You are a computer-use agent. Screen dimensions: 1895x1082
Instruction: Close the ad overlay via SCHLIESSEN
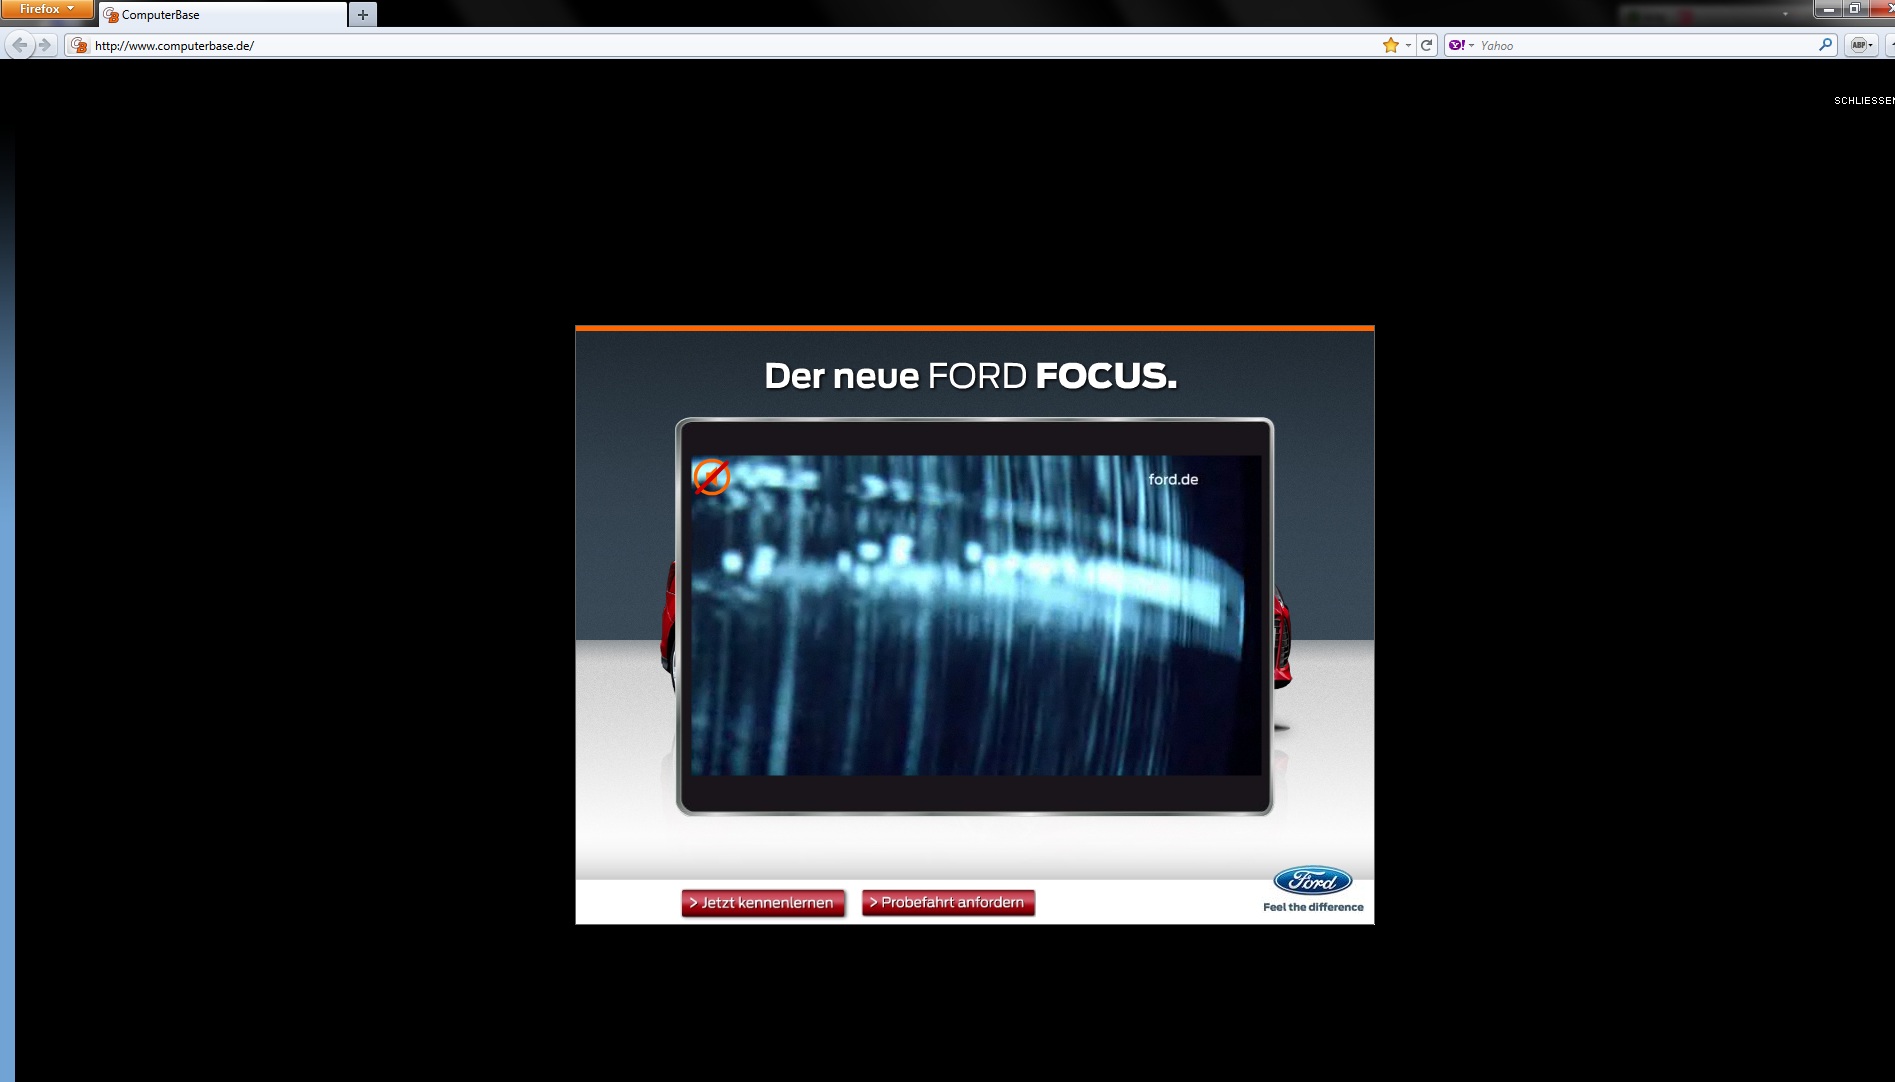tap(1864, 100)
